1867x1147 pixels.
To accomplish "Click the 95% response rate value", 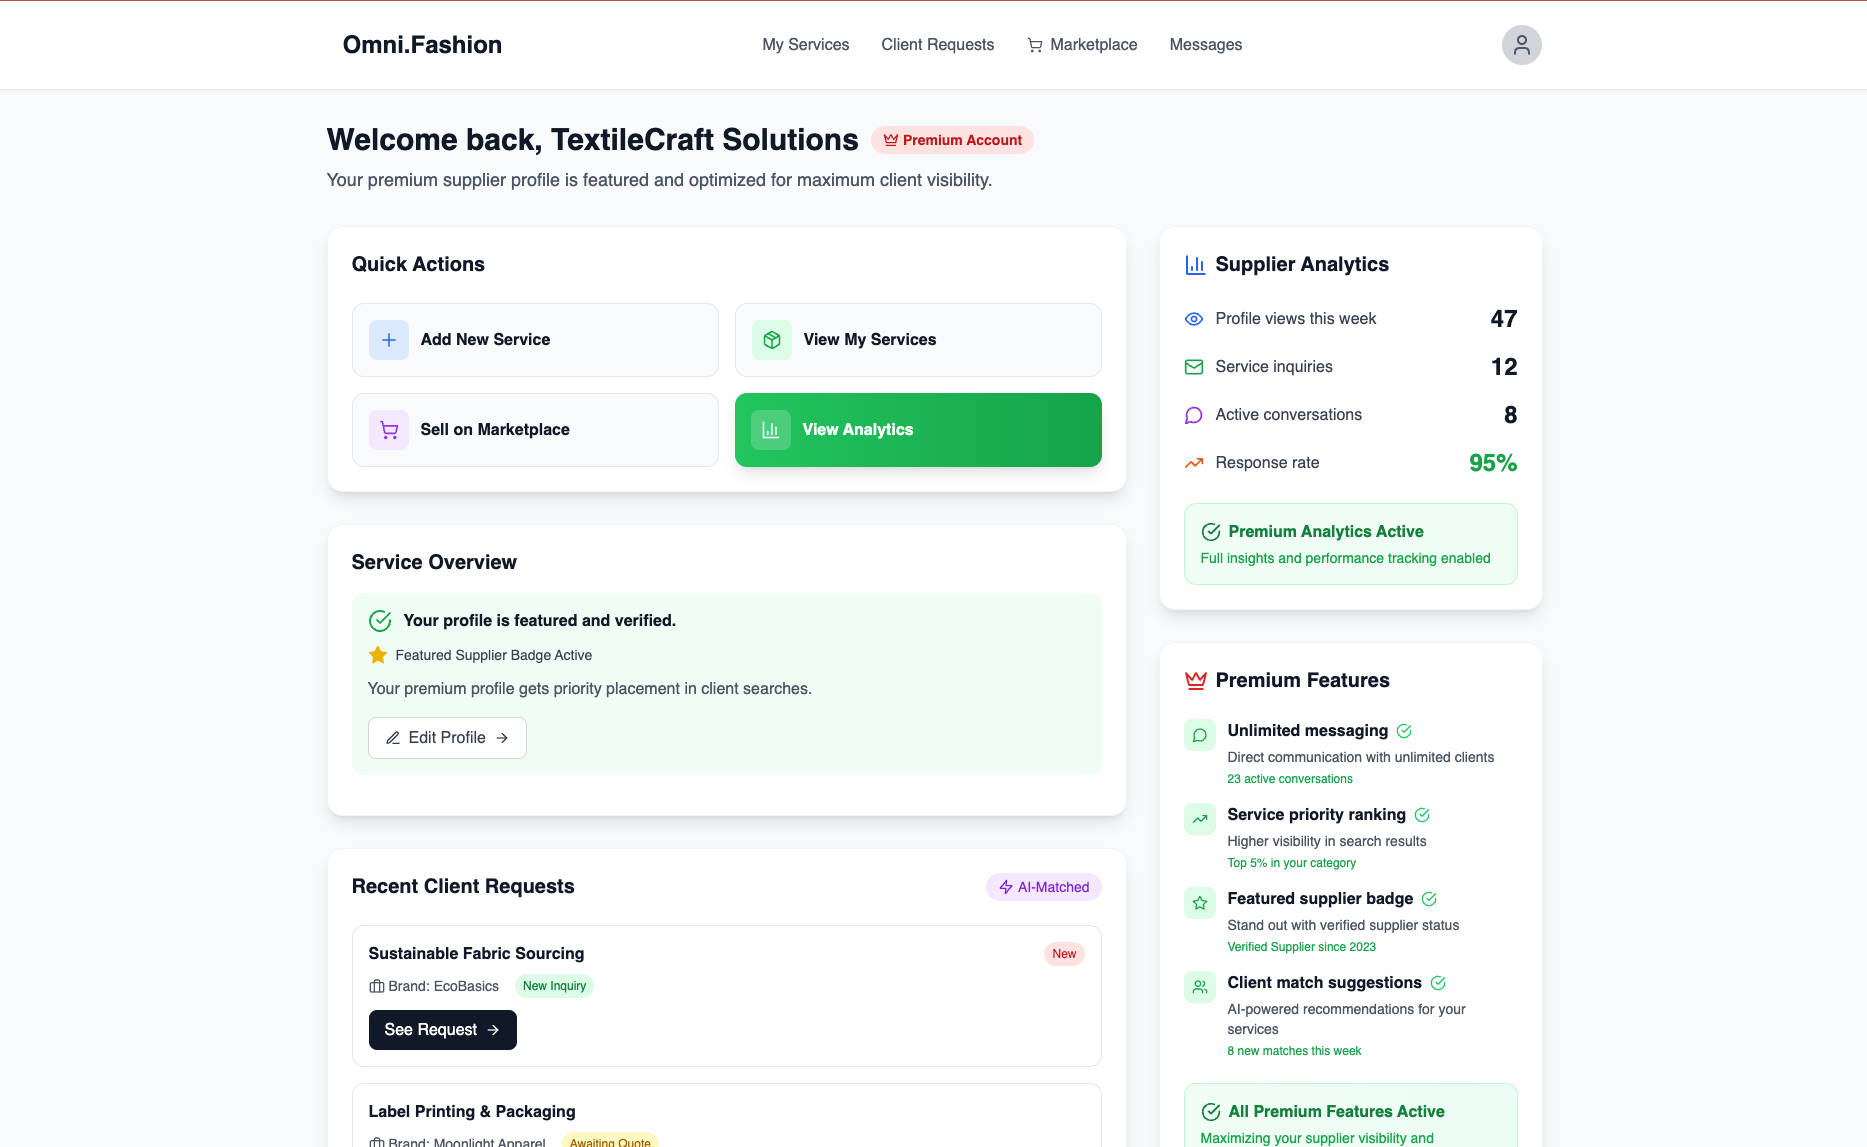I will (x=1493, y=463).
